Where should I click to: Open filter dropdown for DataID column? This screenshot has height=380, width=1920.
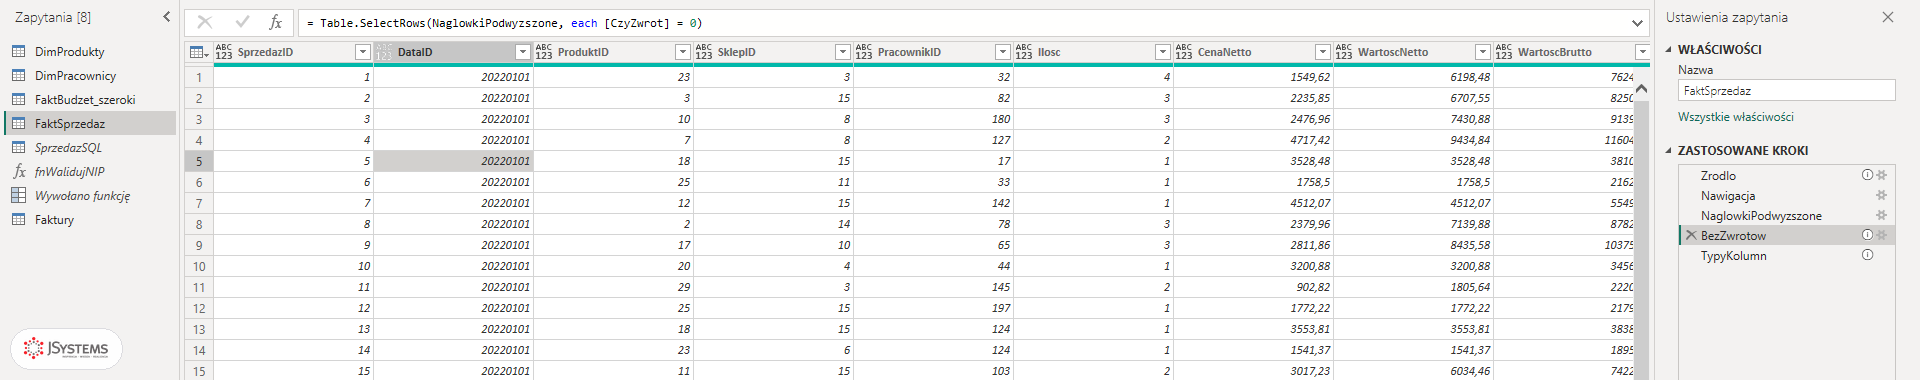[523, 52]
